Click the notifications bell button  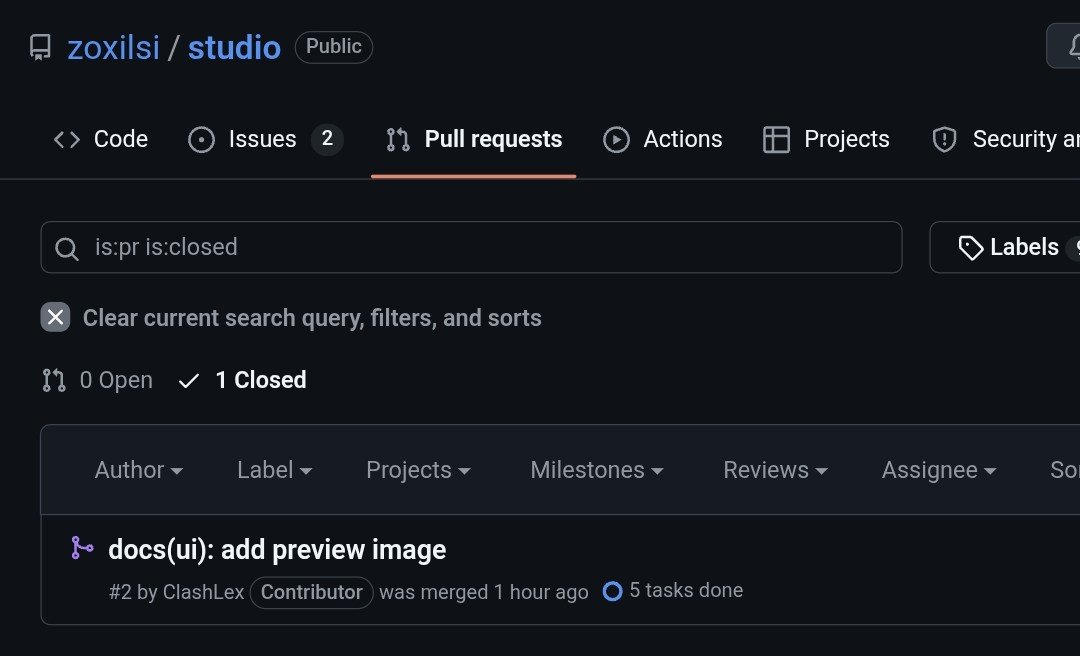(x=1064, y=46)
